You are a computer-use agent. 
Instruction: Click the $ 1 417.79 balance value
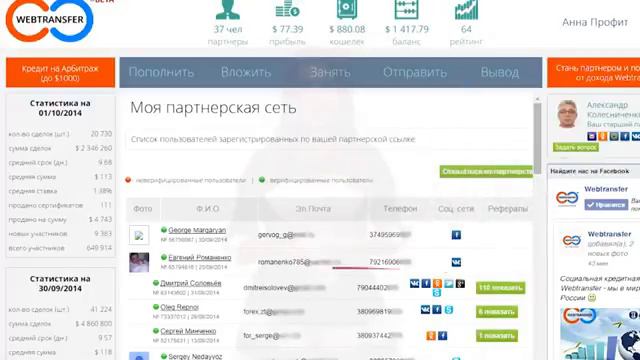(x=407, y=29)
